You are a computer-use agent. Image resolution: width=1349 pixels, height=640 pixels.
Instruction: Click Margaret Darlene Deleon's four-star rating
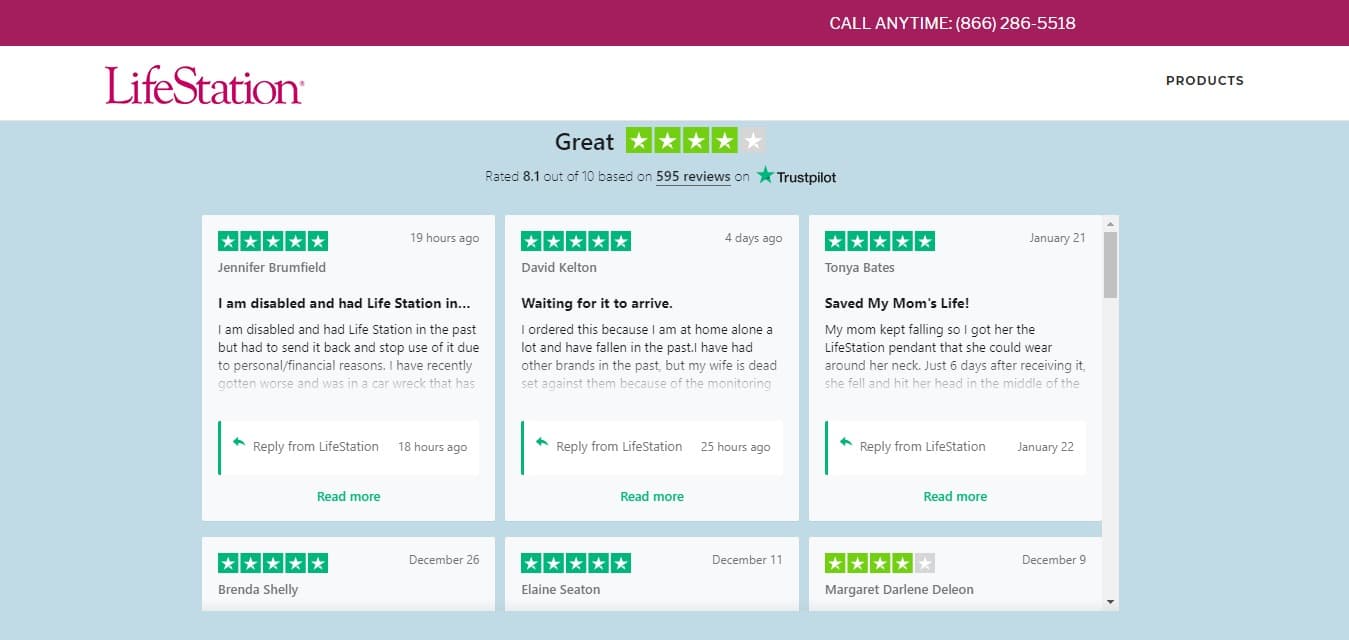pyautogui.click(x=880, y=563)
